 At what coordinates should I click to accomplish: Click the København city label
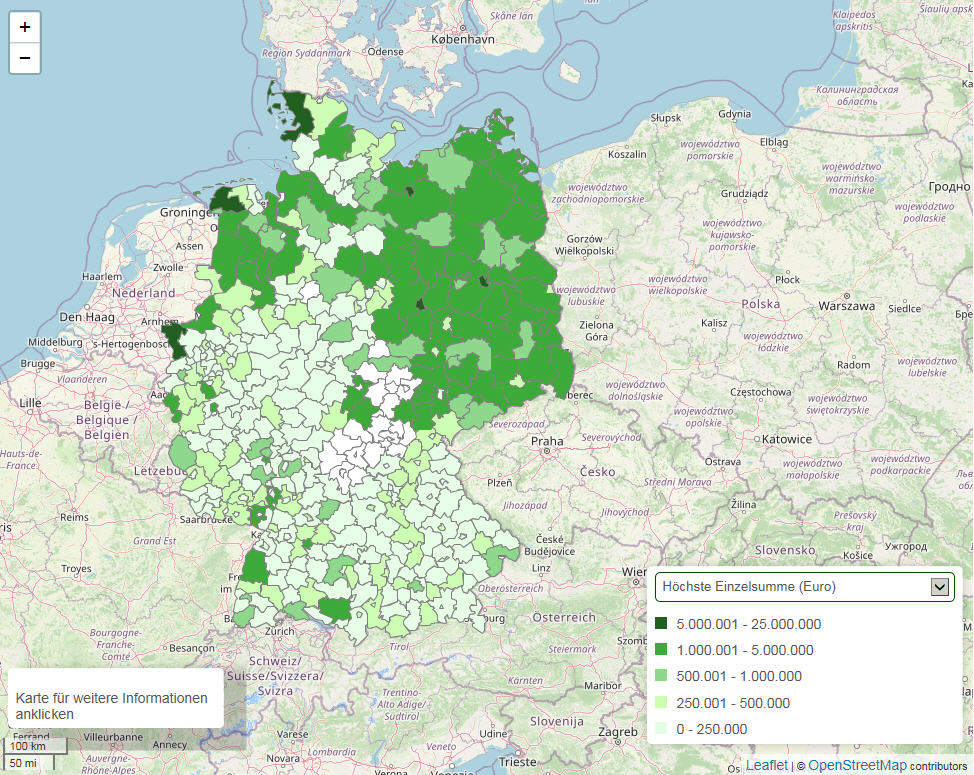click(x=463, y=39)
